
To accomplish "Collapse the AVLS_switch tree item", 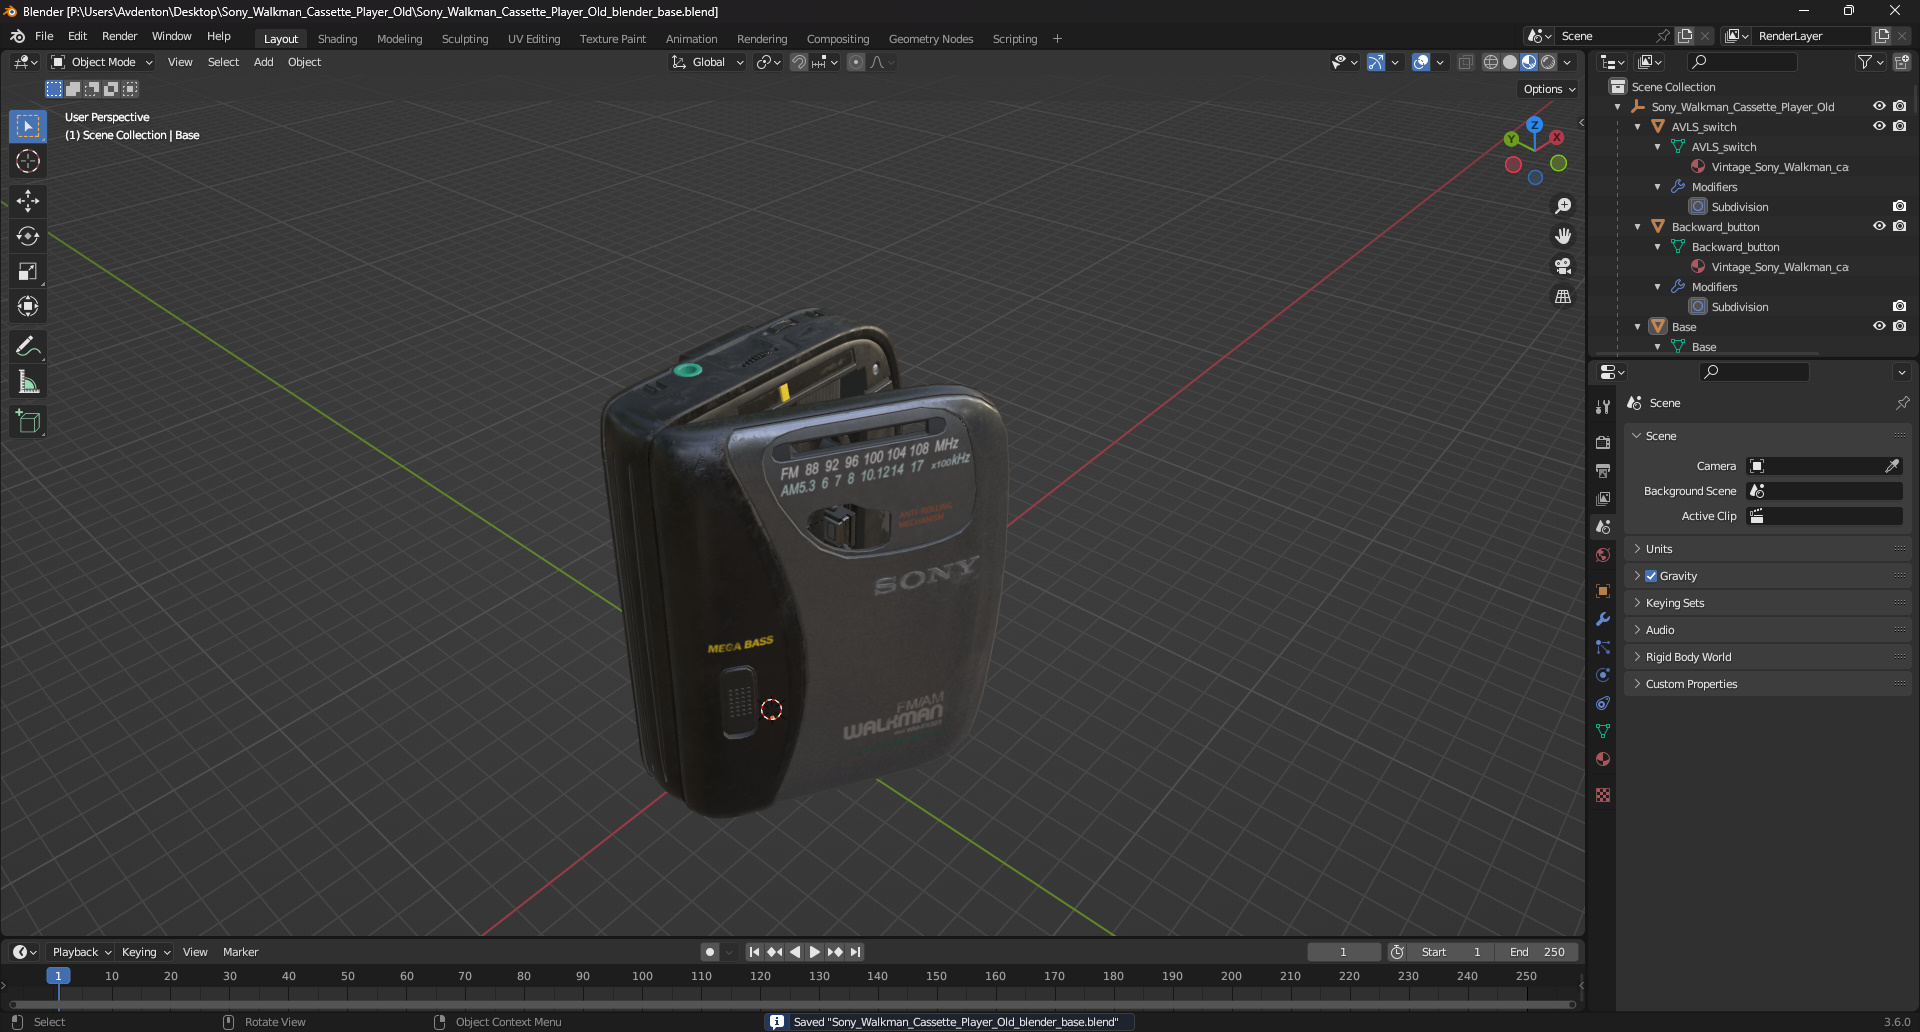I will (x=1637, y=127).
